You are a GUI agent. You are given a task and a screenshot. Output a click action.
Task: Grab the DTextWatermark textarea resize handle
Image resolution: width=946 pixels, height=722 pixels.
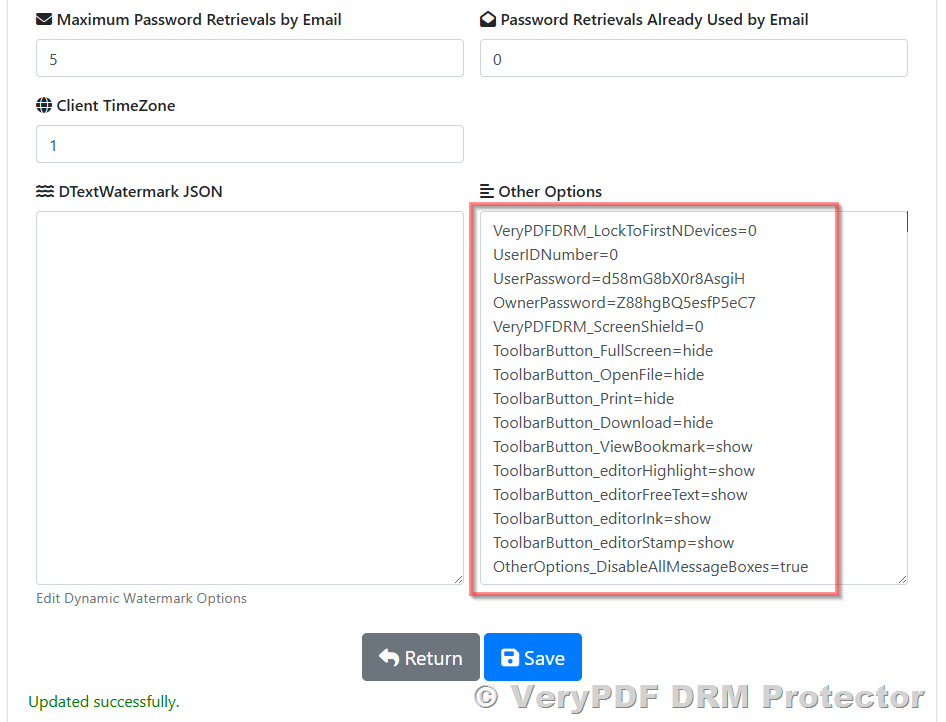tap(458, 579)
